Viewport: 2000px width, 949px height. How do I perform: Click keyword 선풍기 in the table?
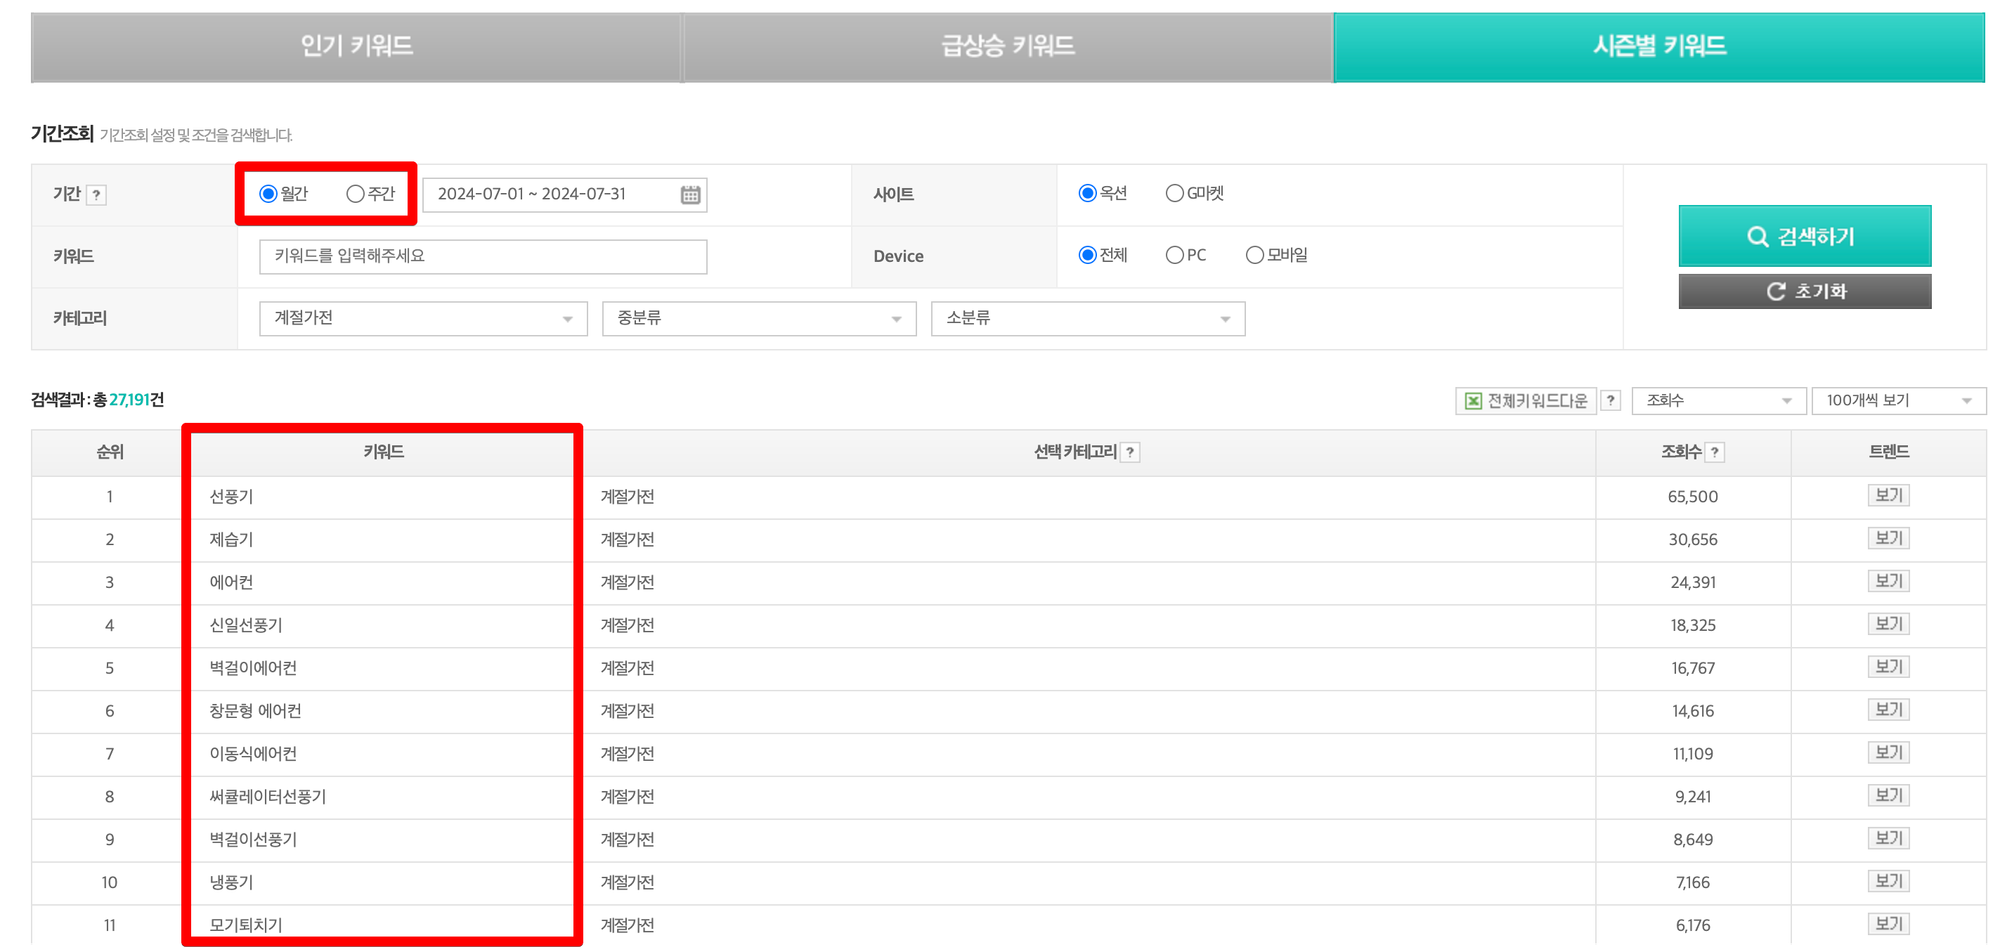coord(231,497)
